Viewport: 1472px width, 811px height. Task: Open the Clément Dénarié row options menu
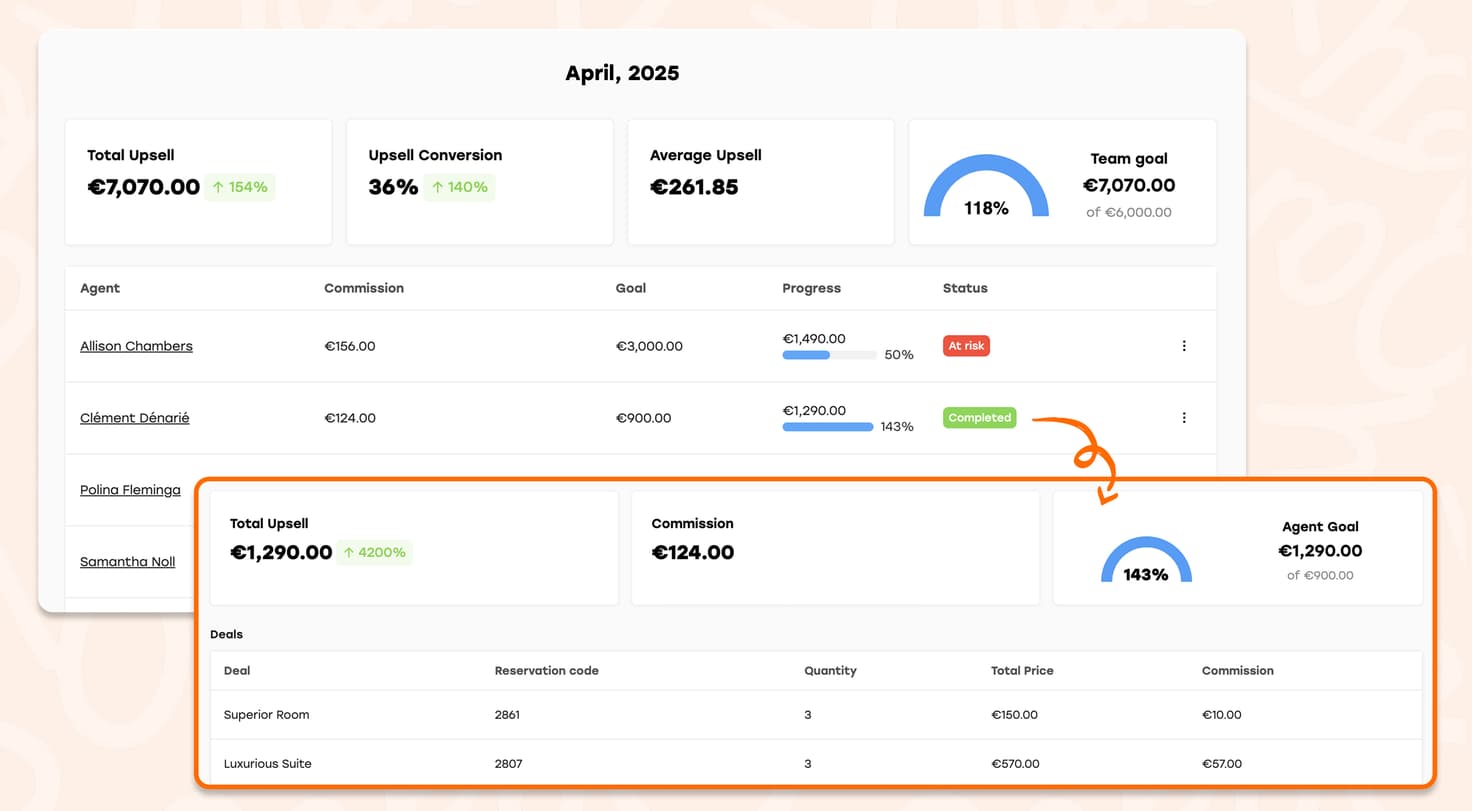coord(1184,418)
